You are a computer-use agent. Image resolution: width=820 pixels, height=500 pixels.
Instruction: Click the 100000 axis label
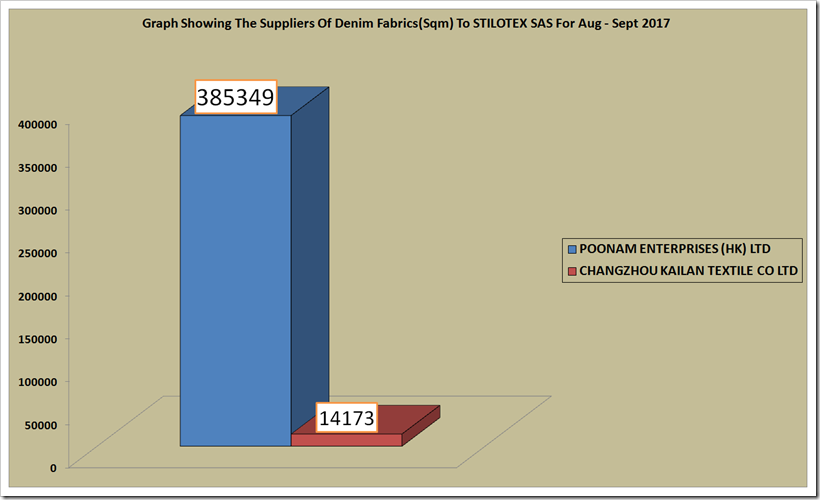(x=38, y=382)
